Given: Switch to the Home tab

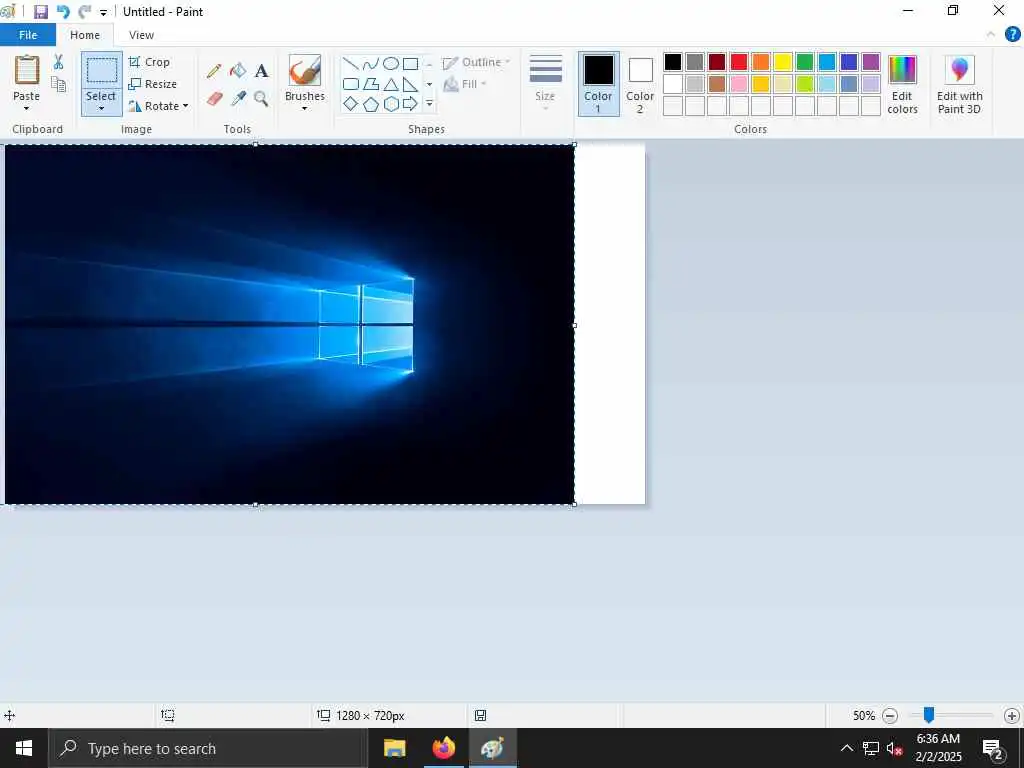Looking at the screenshot, I should (85, 35).
